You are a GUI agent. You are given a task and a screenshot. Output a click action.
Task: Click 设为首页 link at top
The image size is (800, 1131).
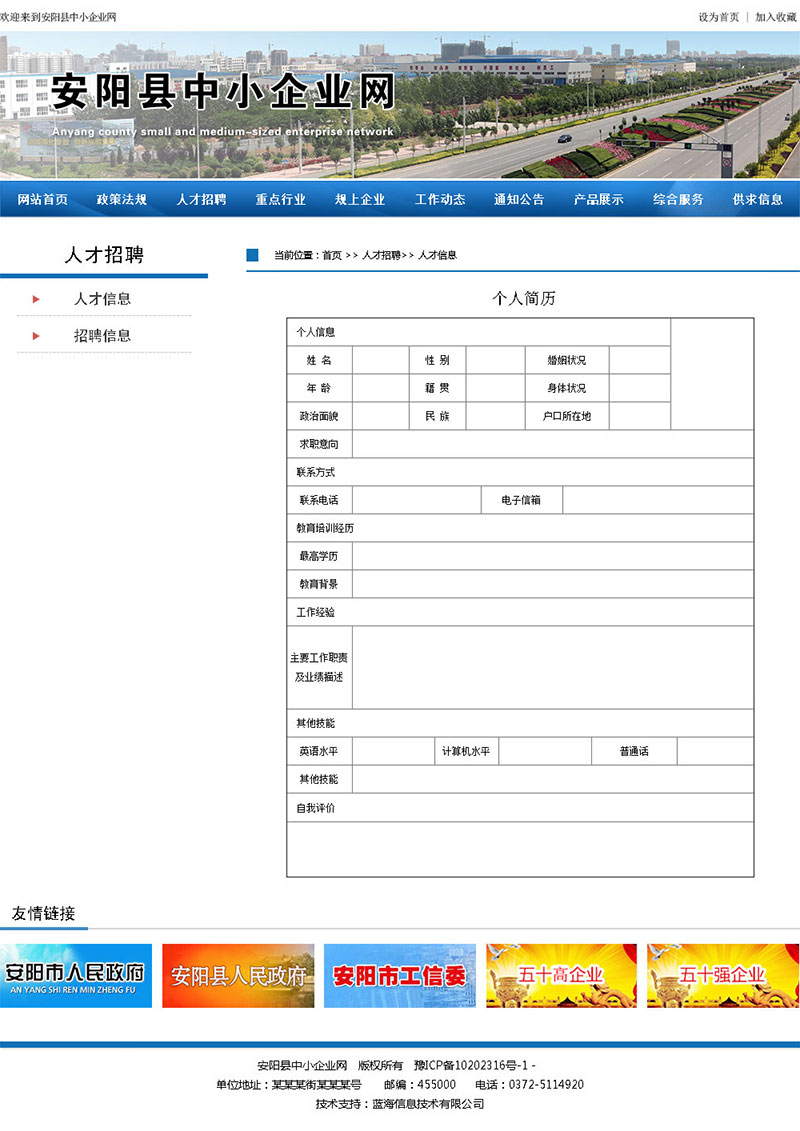coord(718,17)
